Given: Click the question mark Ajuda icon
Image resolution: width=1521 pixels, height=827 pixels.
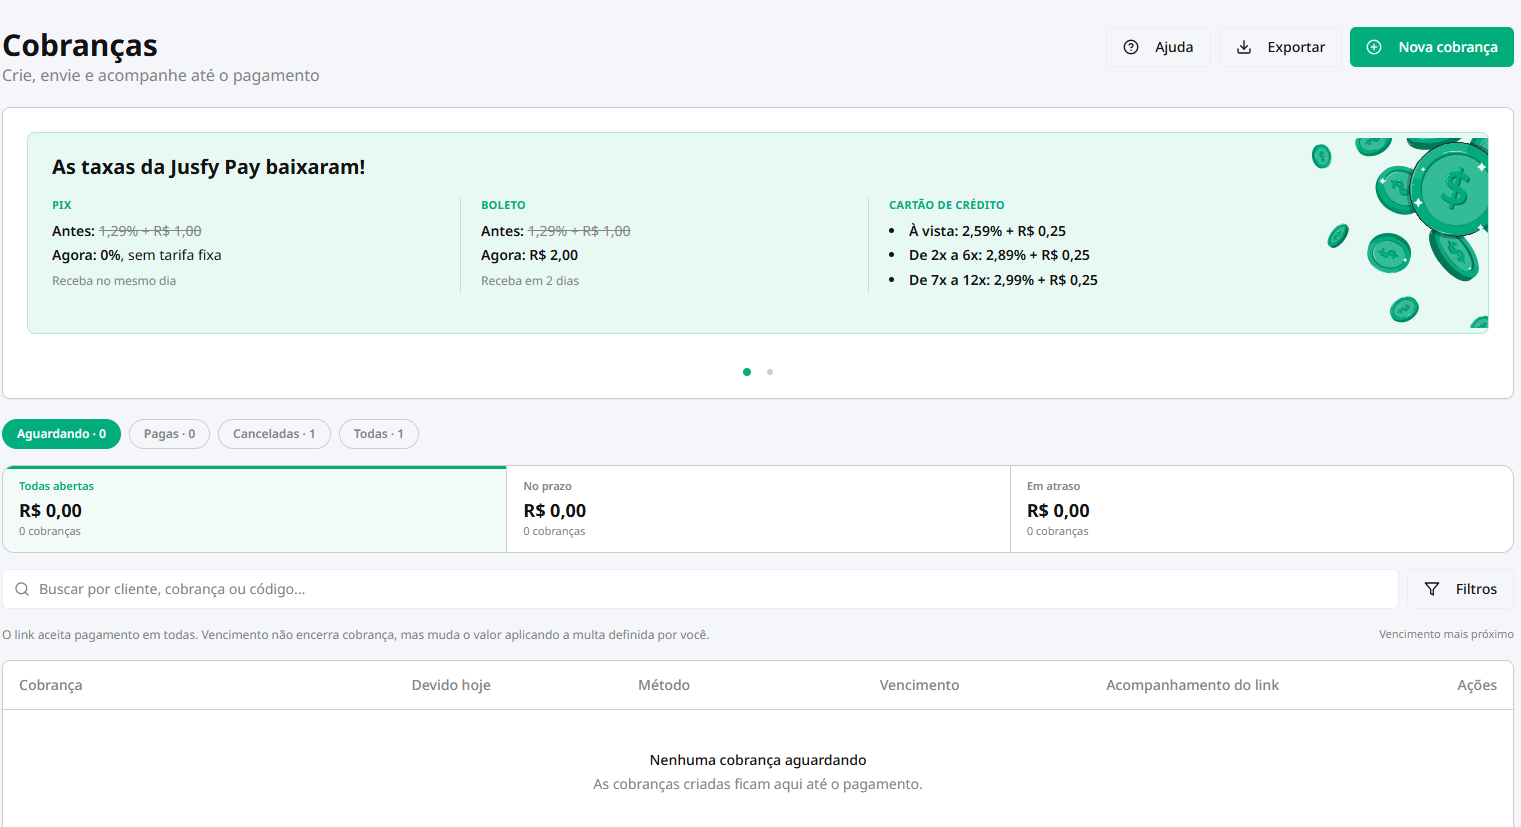Looking at the screenshot, I should click(x=1131, y=47).
